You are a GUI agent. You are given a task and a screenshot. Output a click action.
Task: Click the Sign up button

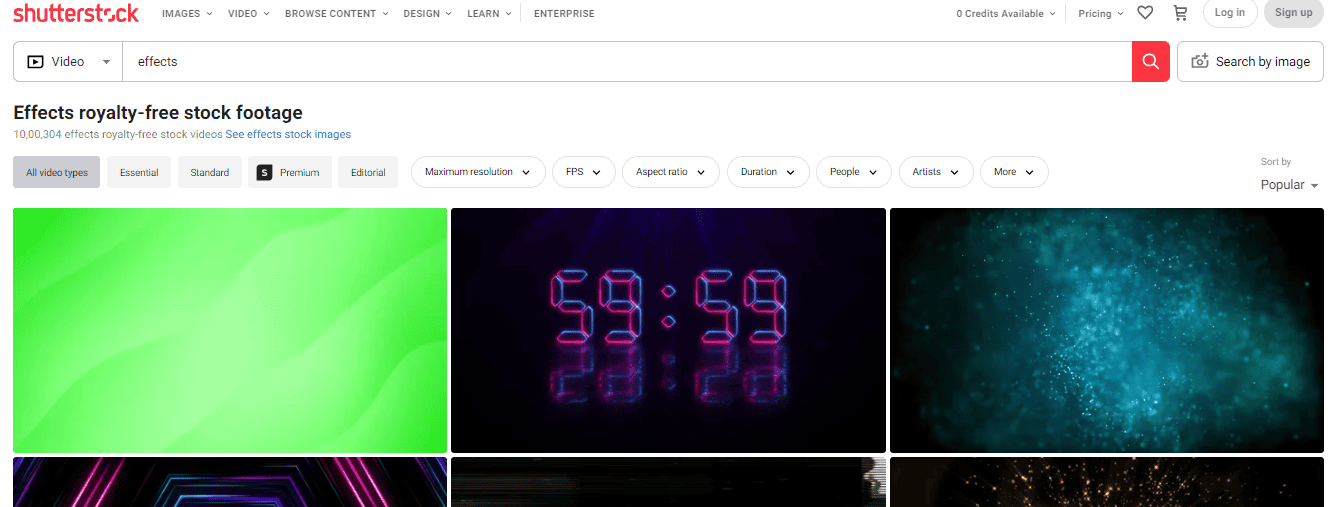[x=1294, y=13]
